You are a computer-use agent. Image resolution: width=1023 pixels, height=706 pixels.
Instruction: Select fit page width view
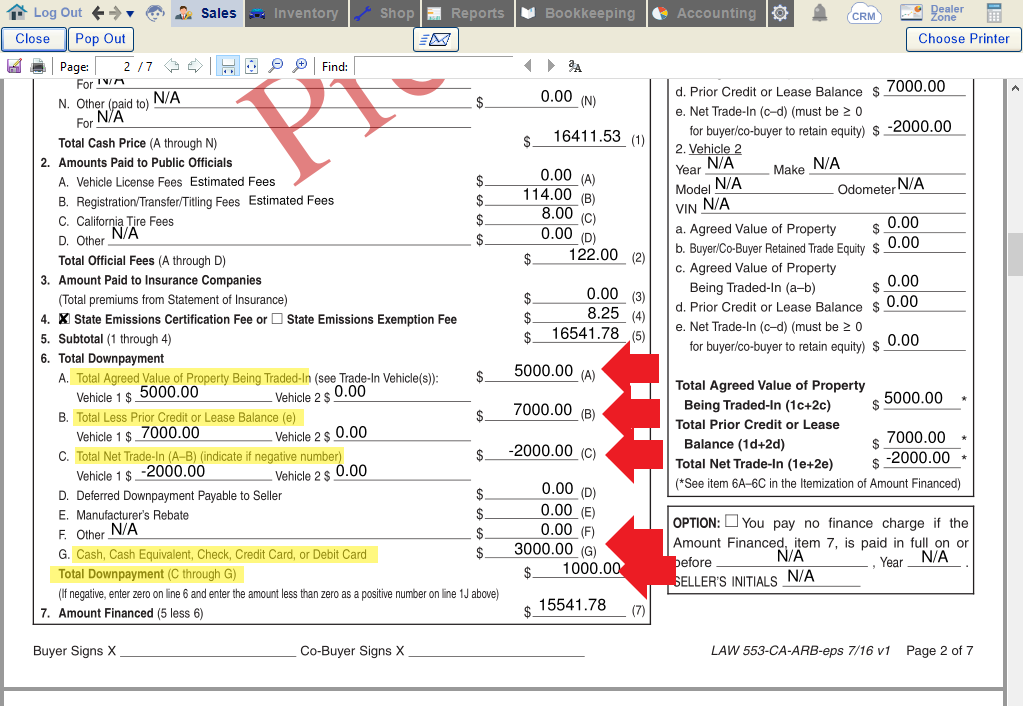point(228,66)
